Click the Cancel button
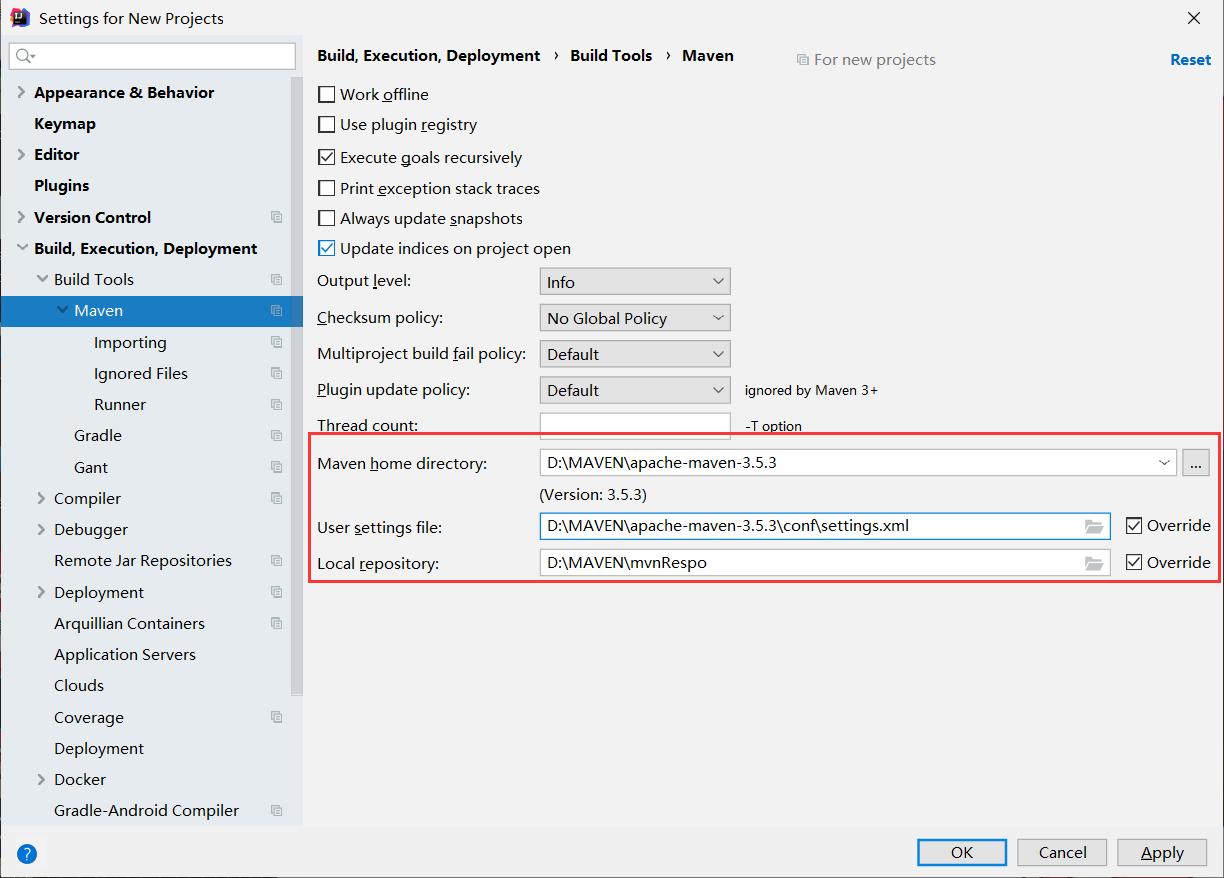Screen dimensions: 1224x878 click(1062, 852)
